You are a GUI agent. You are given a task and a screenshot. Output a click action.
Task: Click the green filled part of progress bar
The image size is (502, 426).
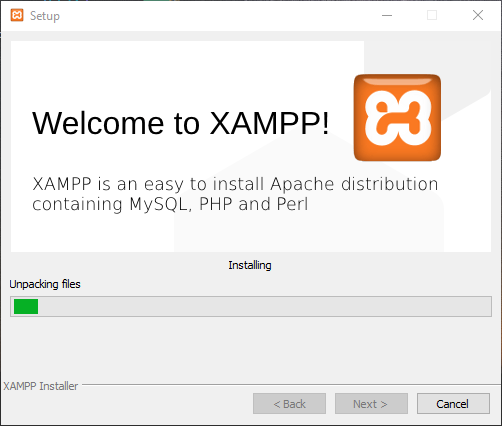26,306
